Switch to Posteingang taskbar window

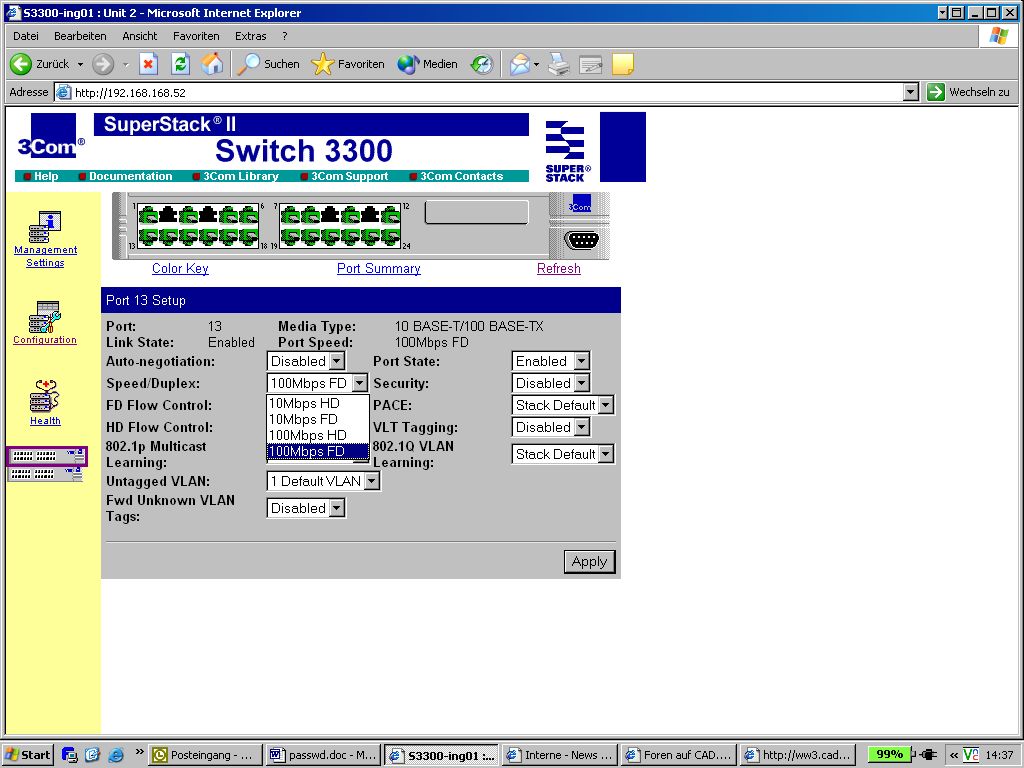(205, 755)
